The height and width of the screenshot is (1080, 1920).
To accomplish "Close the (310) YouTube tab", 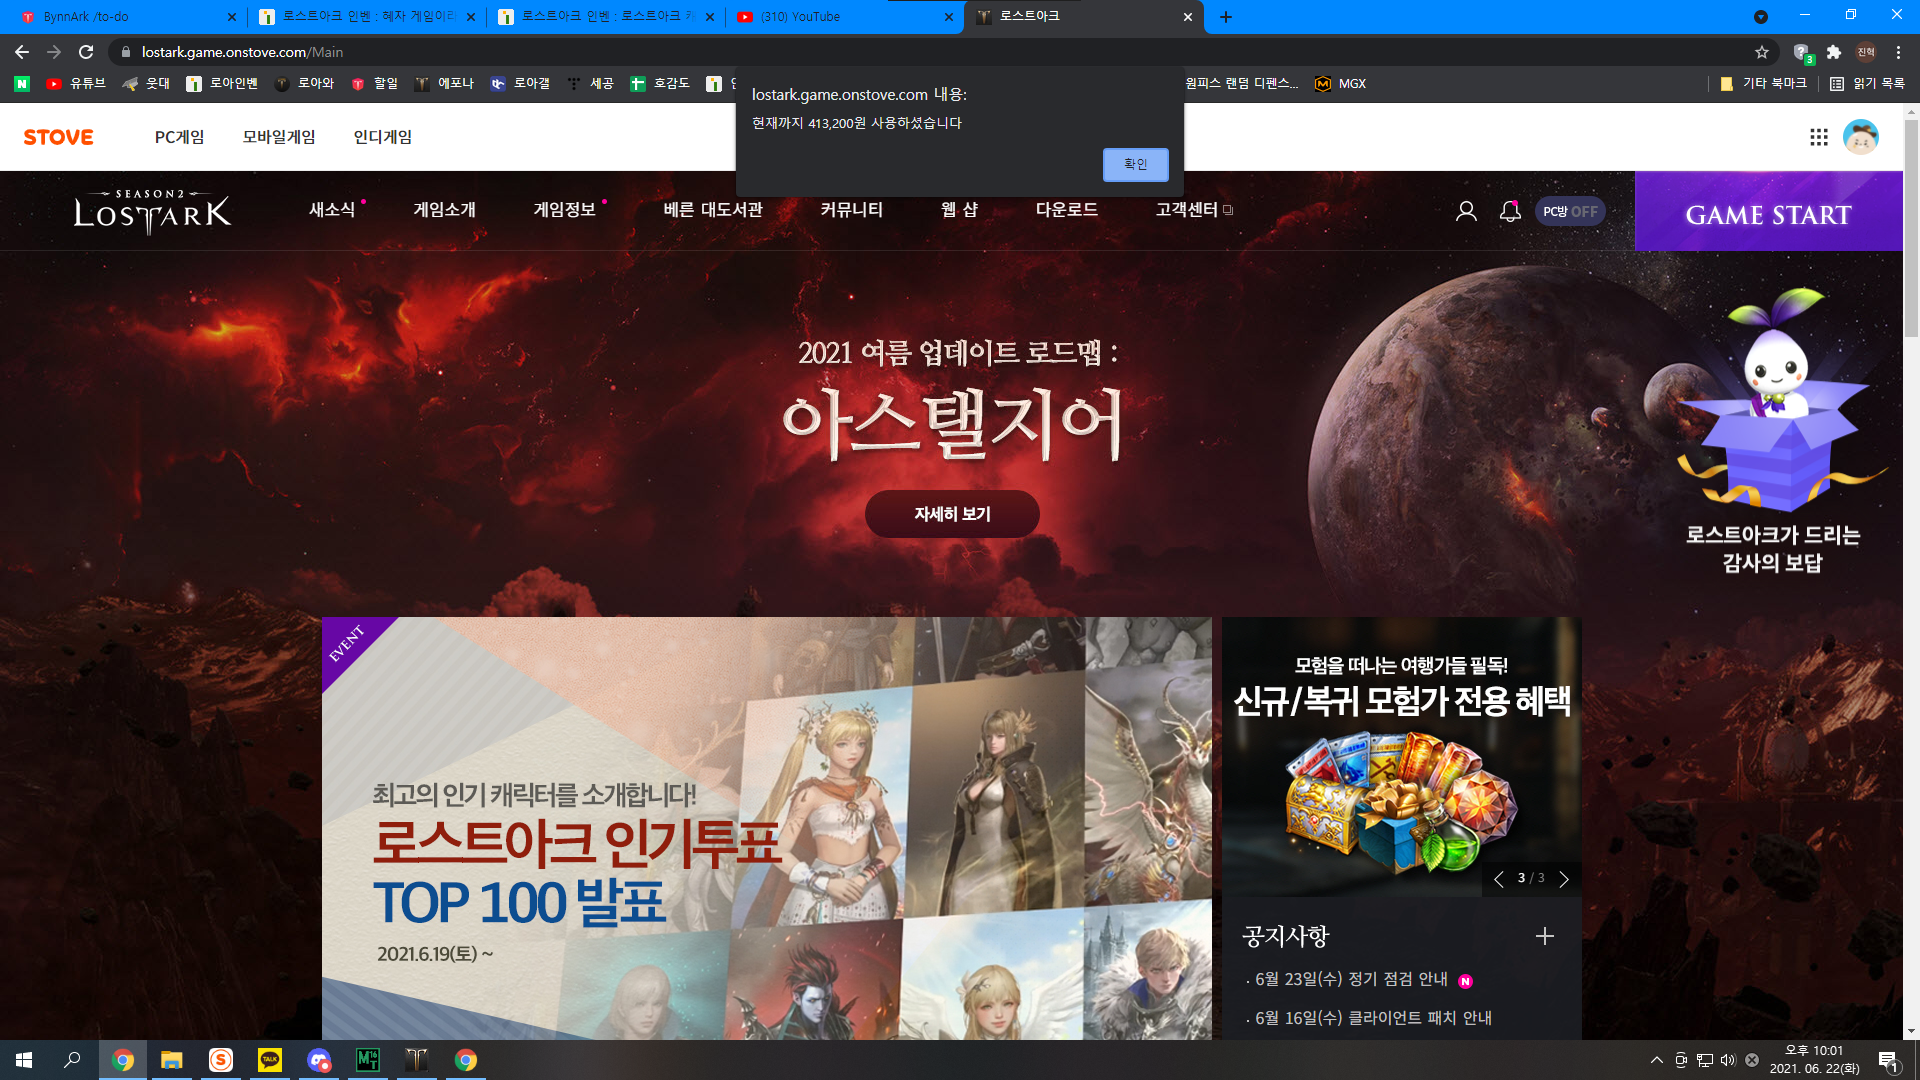I will tap(948, 17).
